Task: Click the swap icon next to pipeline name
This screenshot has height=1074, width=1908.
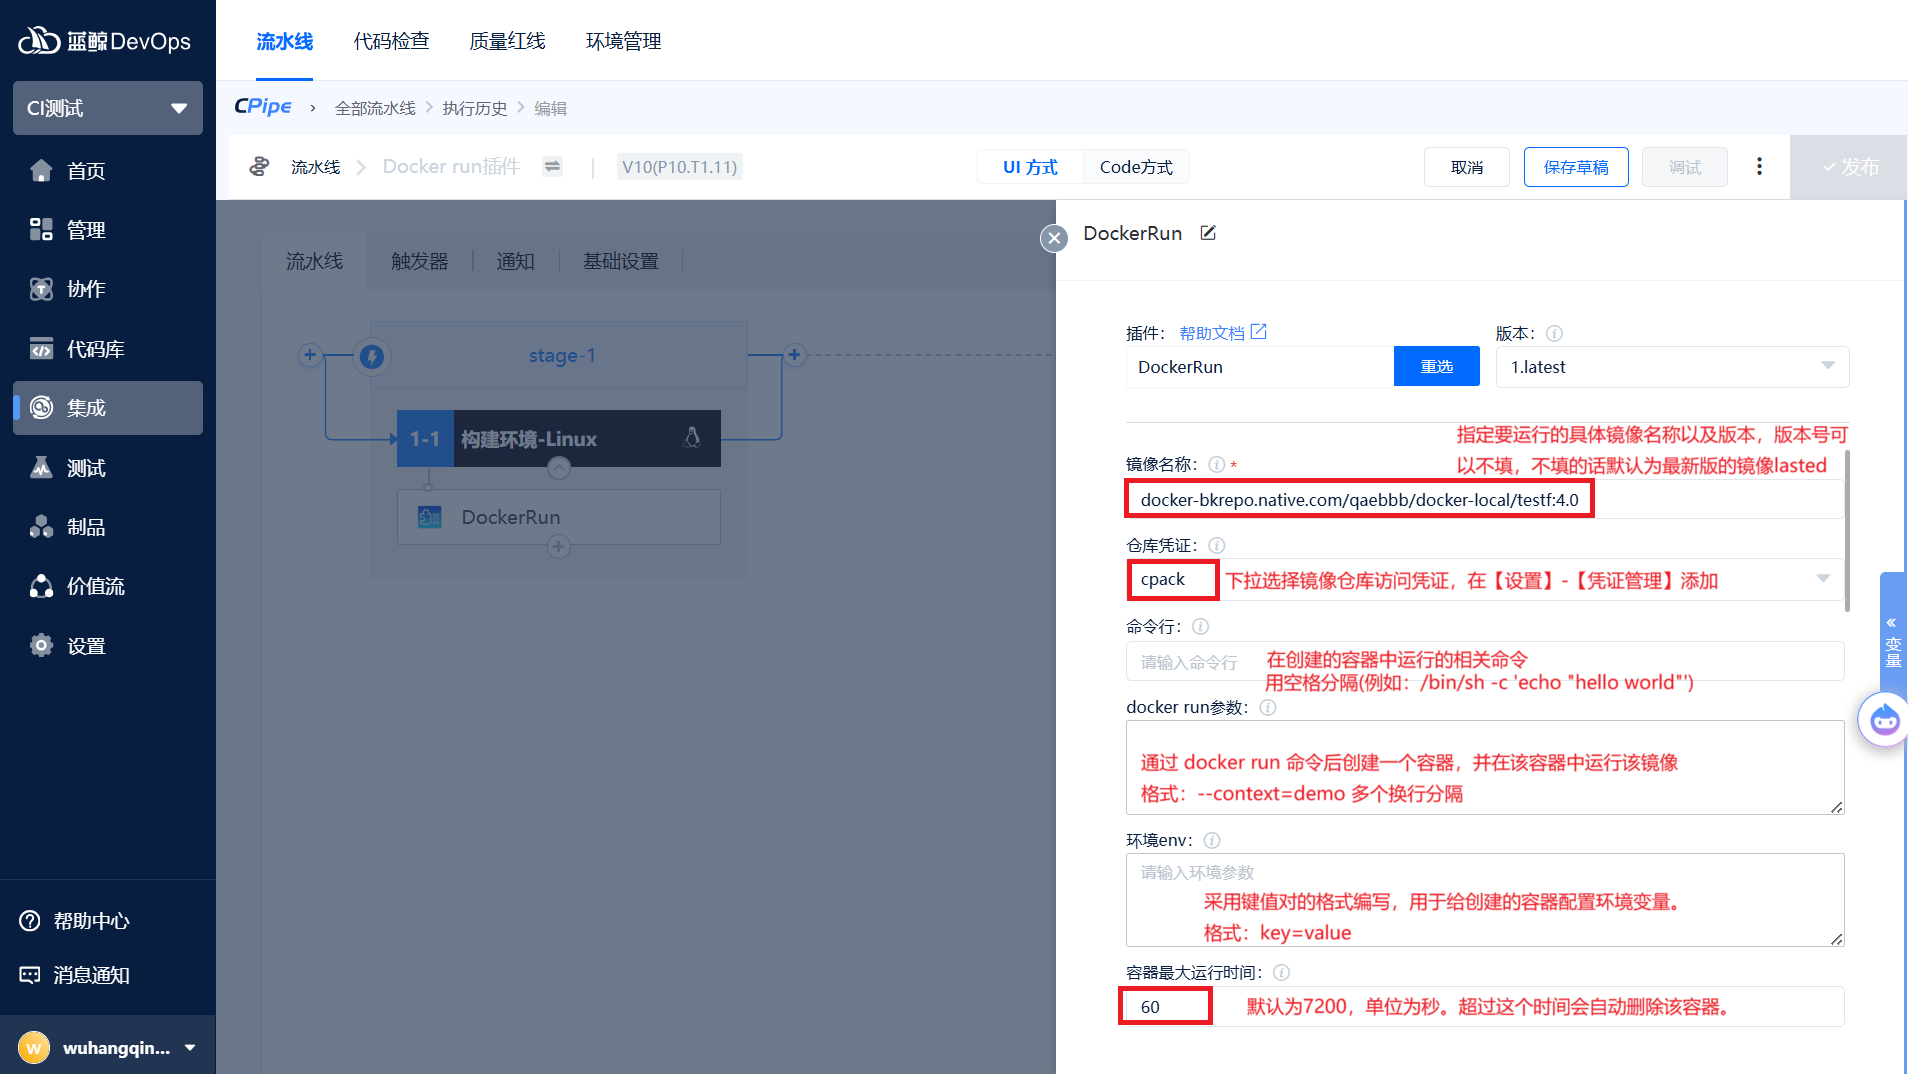Action: [x=552, y=167]
